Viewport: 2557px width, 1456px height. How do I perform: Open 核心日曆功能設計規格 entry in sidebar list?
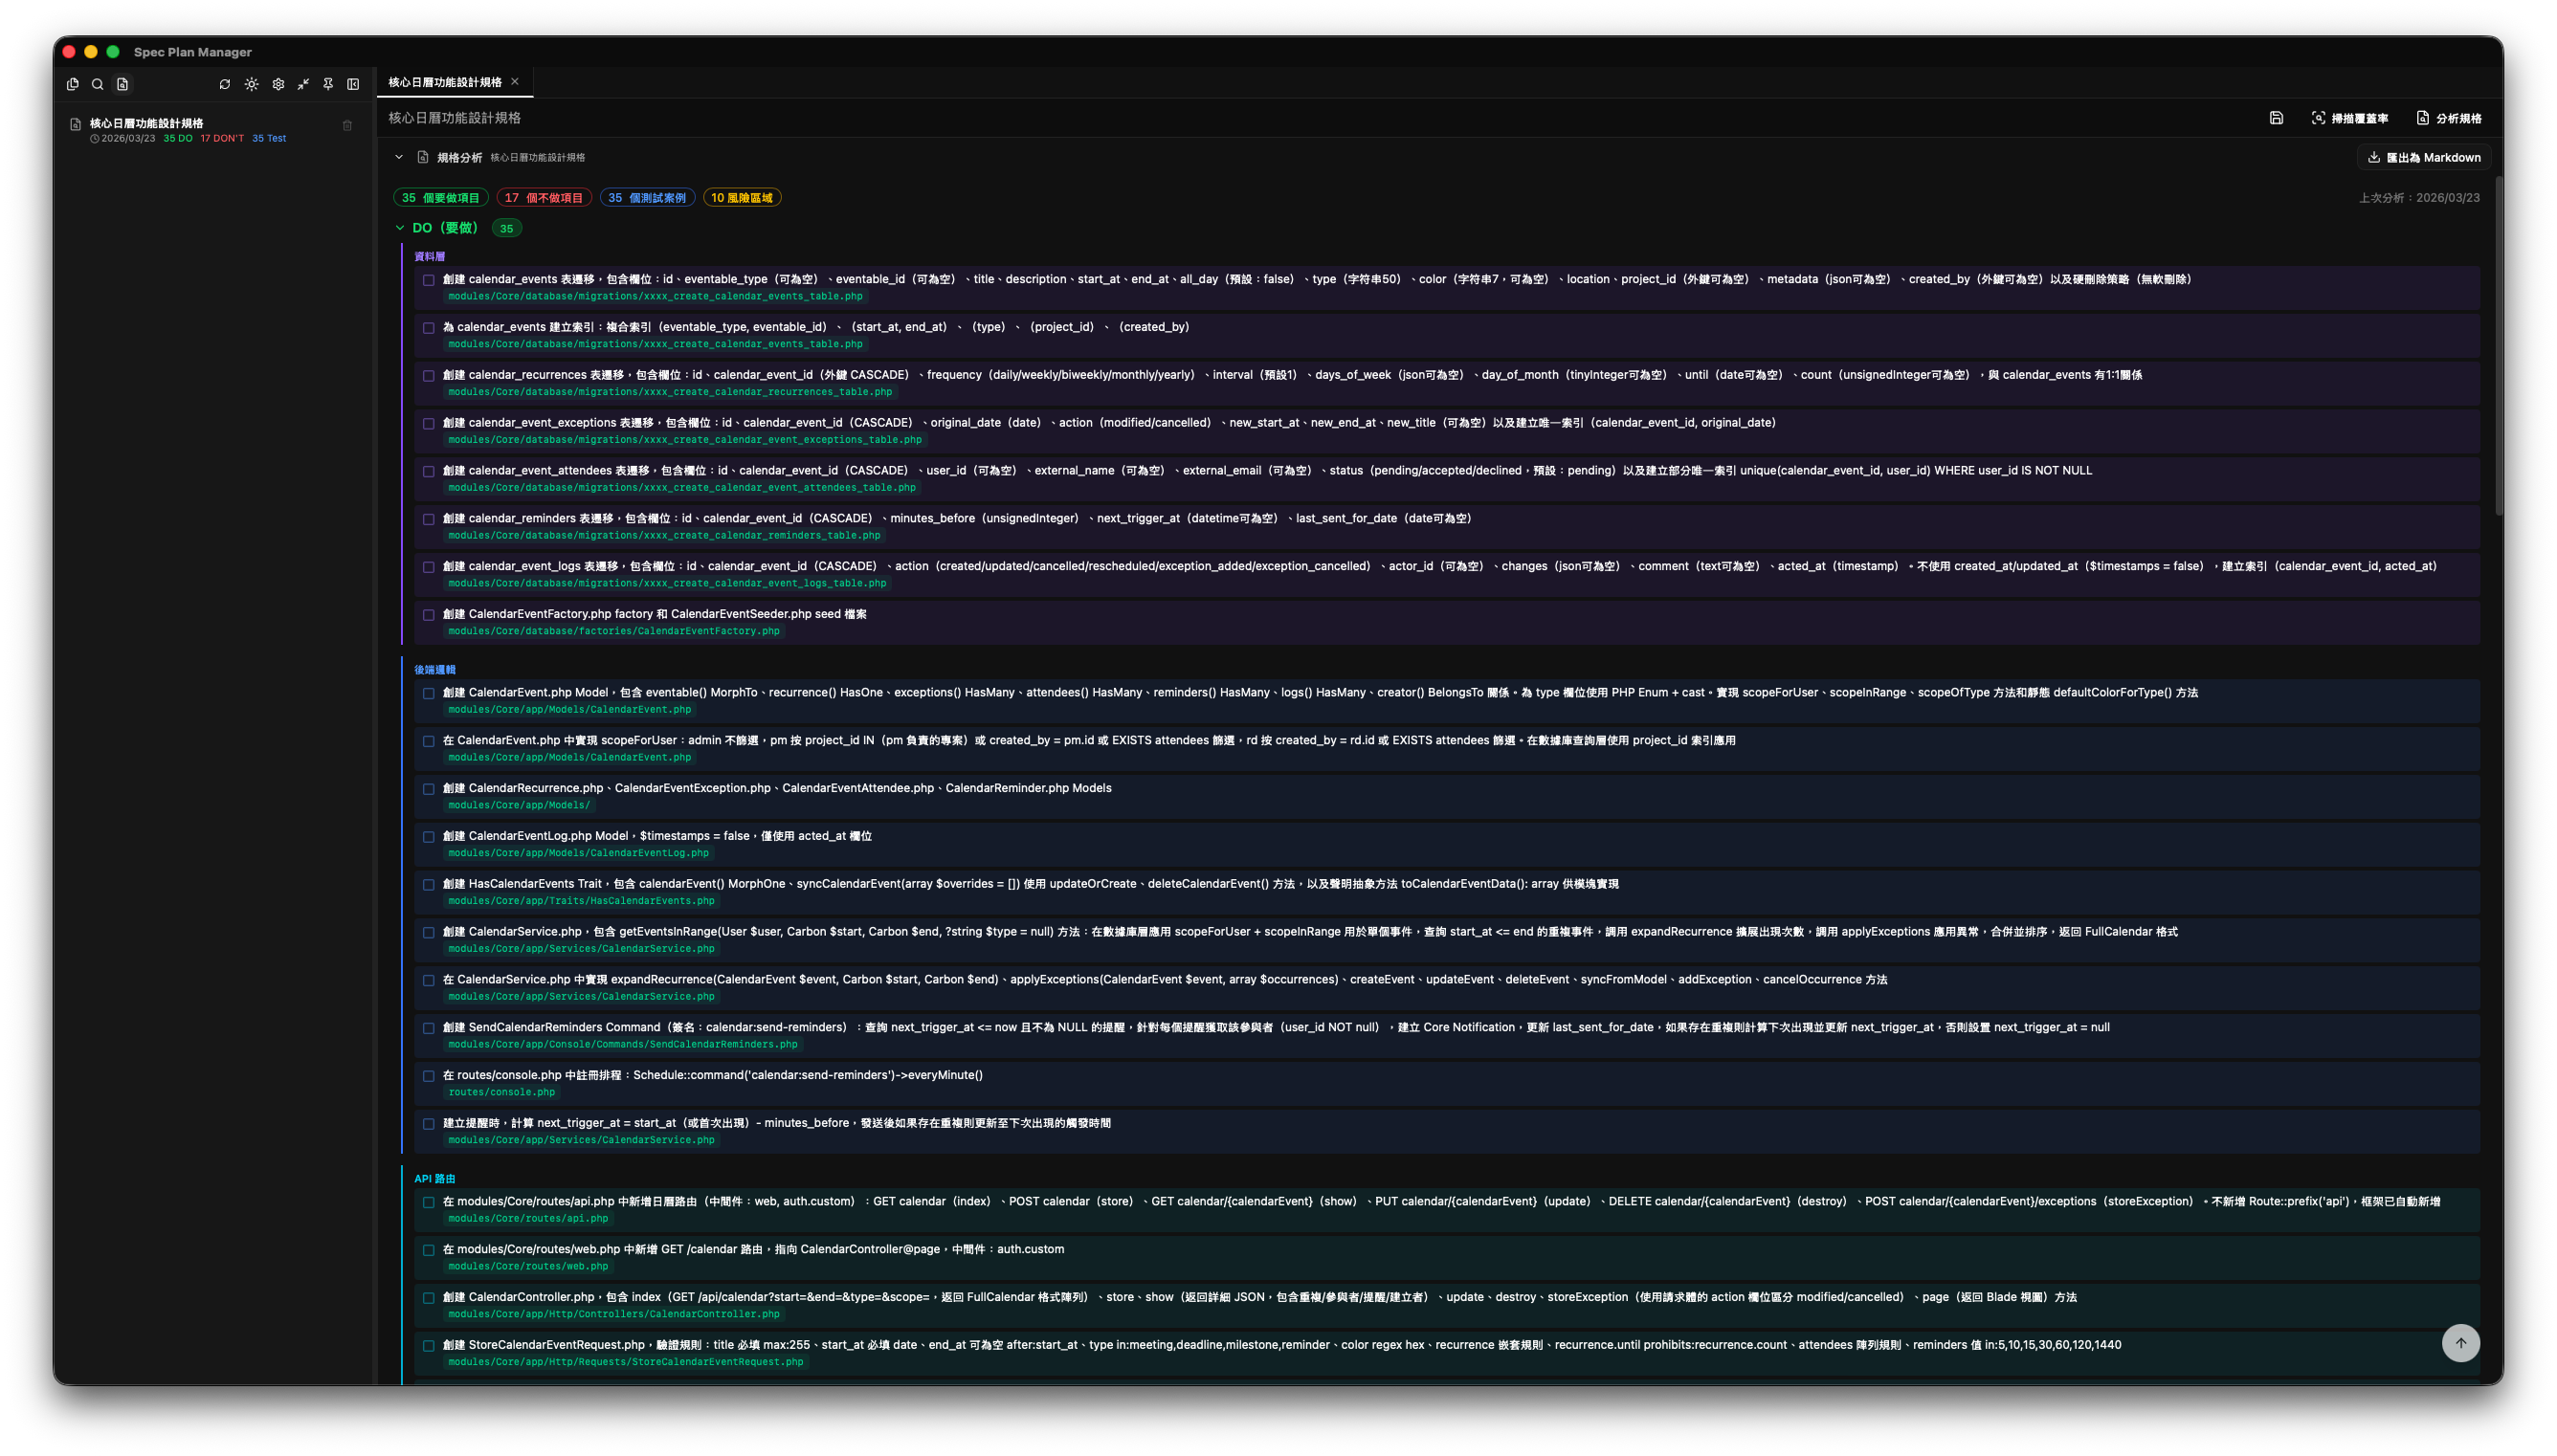tap(213, 130)
